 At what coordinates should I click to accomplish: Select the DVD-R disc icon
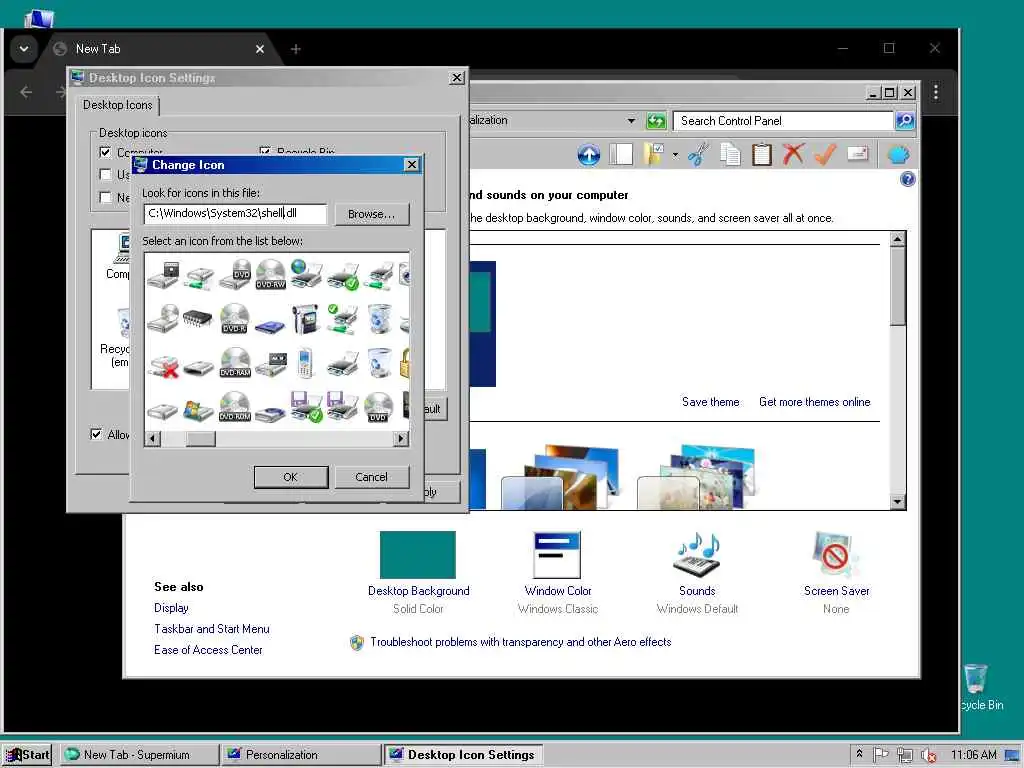pyautogui.click(x=234, y=319)
